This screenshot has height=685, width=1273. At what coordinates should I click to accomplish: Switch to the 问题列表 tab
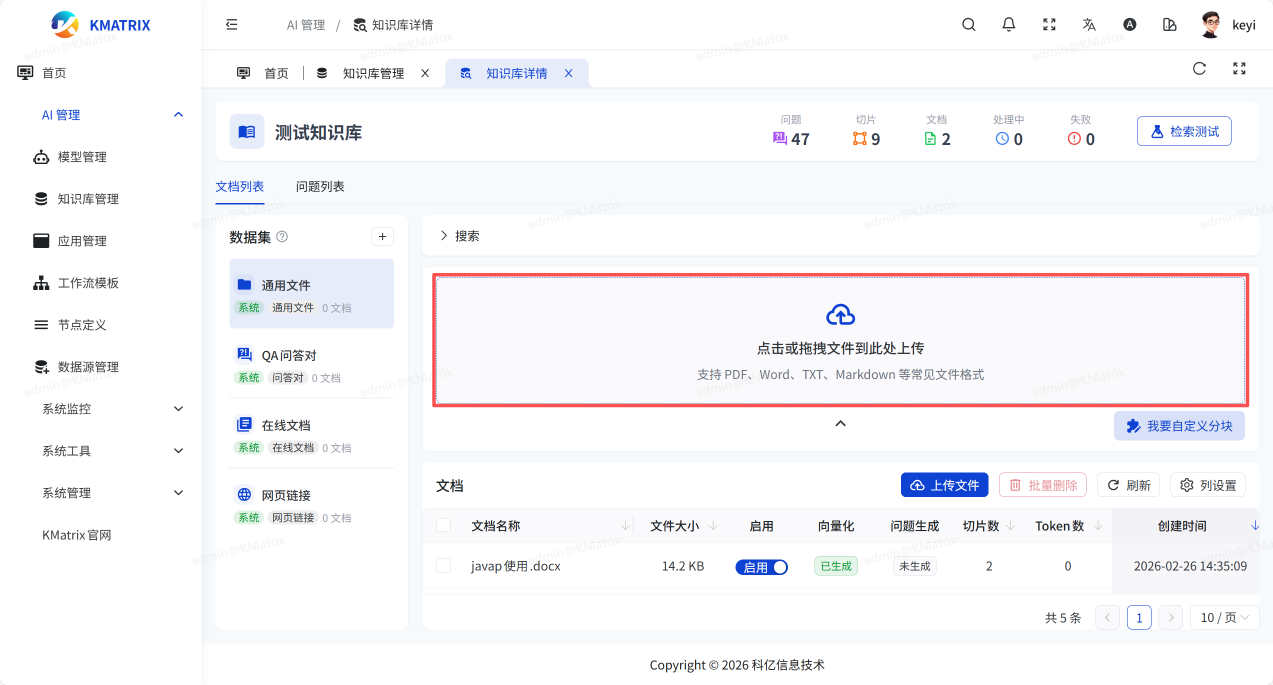[320, 187]
